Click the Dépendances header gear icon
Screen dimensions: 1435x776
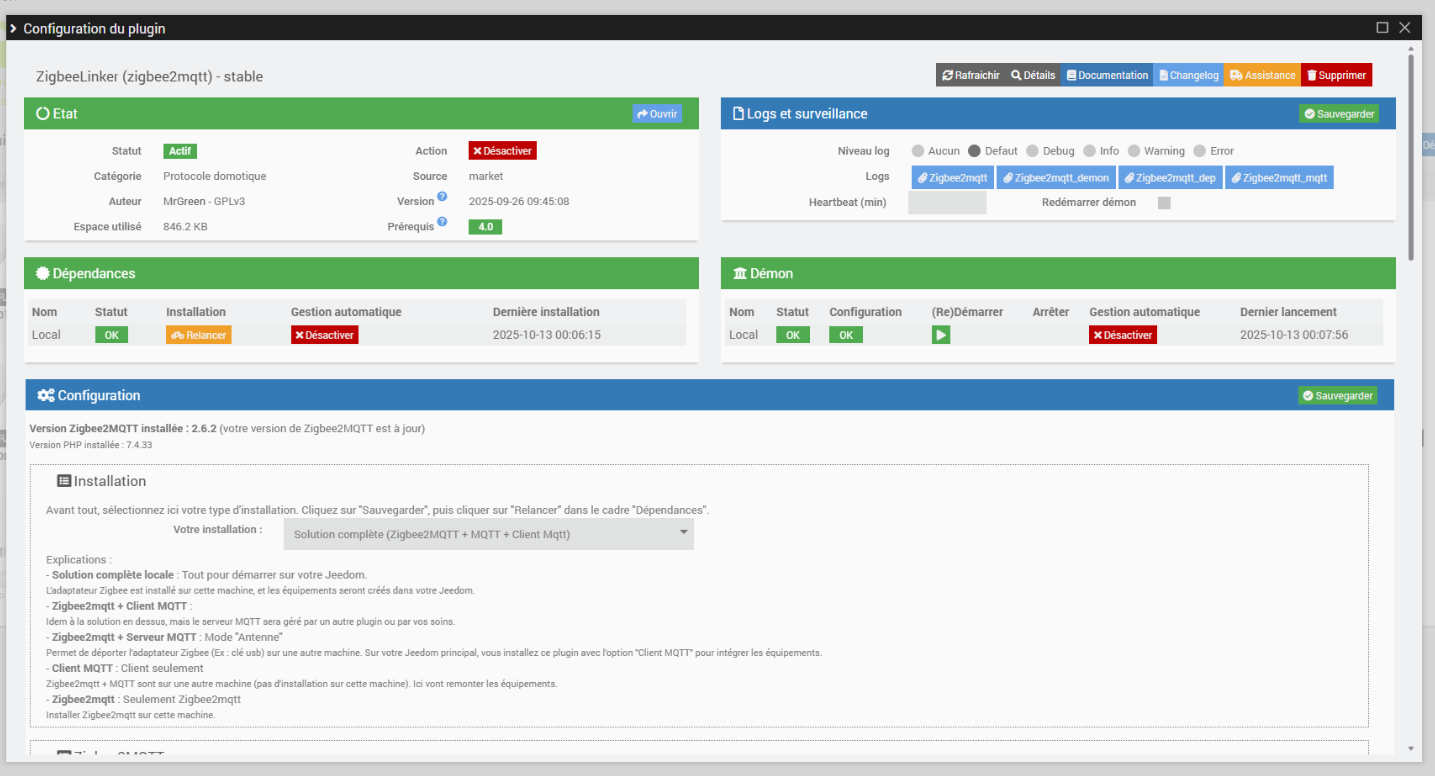(x=43, y=273)
